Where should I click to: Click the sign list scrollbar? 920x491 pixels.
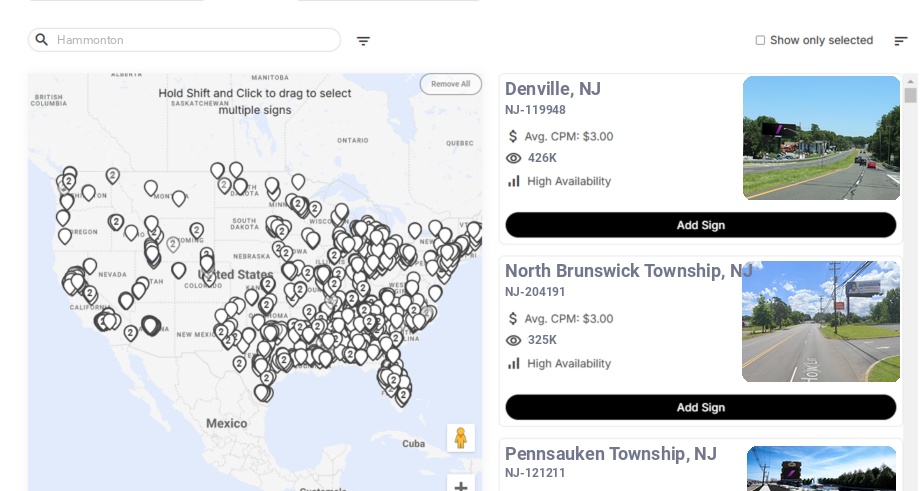[x=910, y=95]
